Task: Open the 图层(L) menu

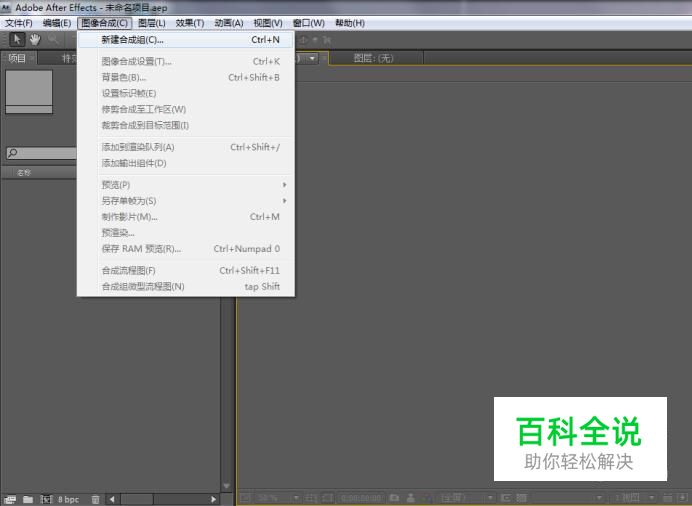Action: 151,23
